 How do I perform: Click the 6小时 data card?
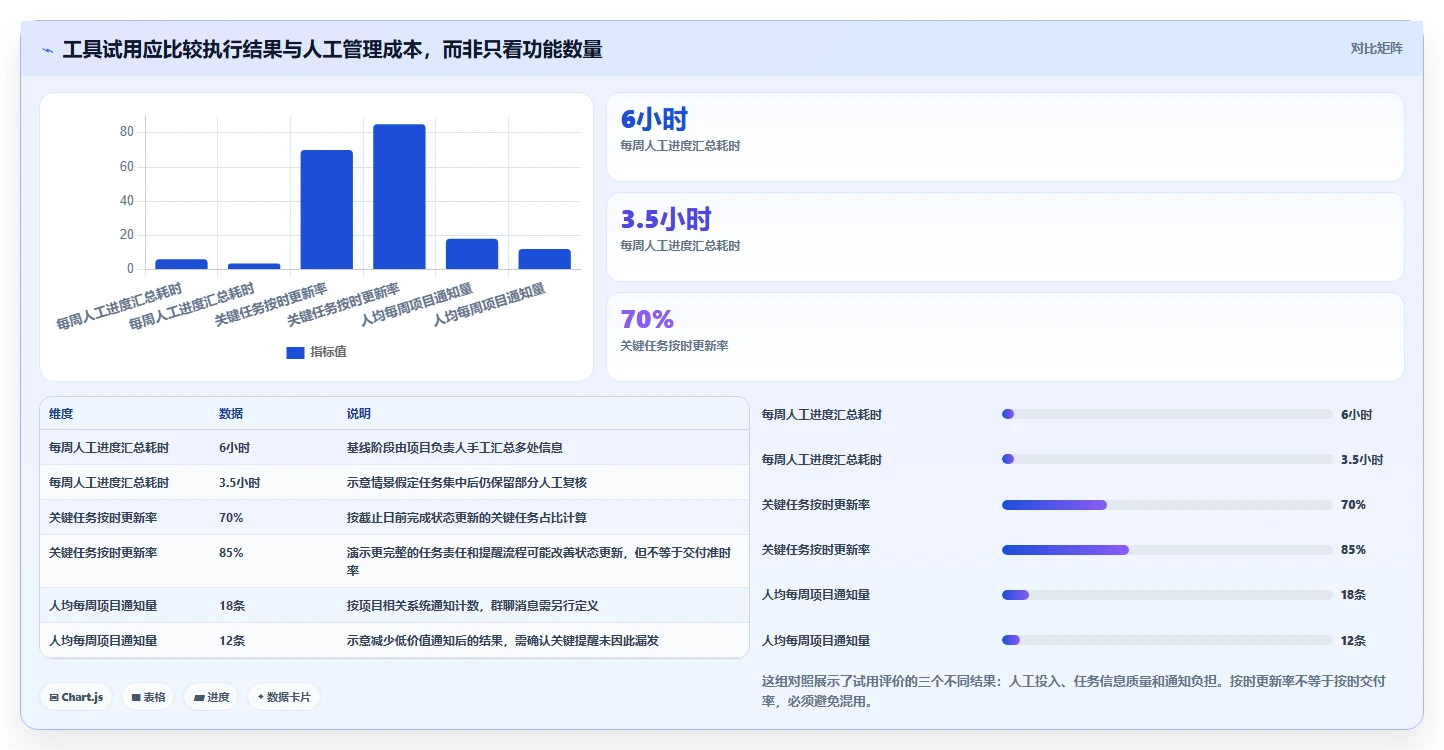[1005, 137]
